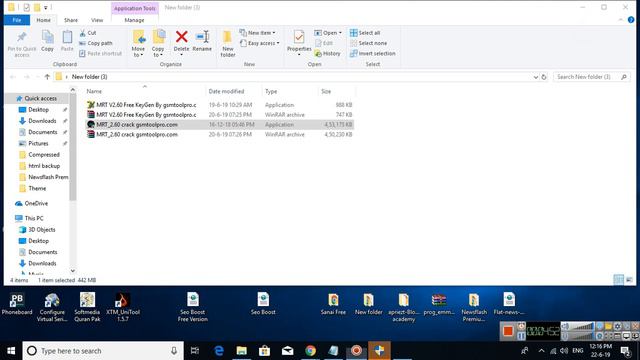Open the File tab
This screenshot has height=360, width=640.
click(x=17, y=20)
